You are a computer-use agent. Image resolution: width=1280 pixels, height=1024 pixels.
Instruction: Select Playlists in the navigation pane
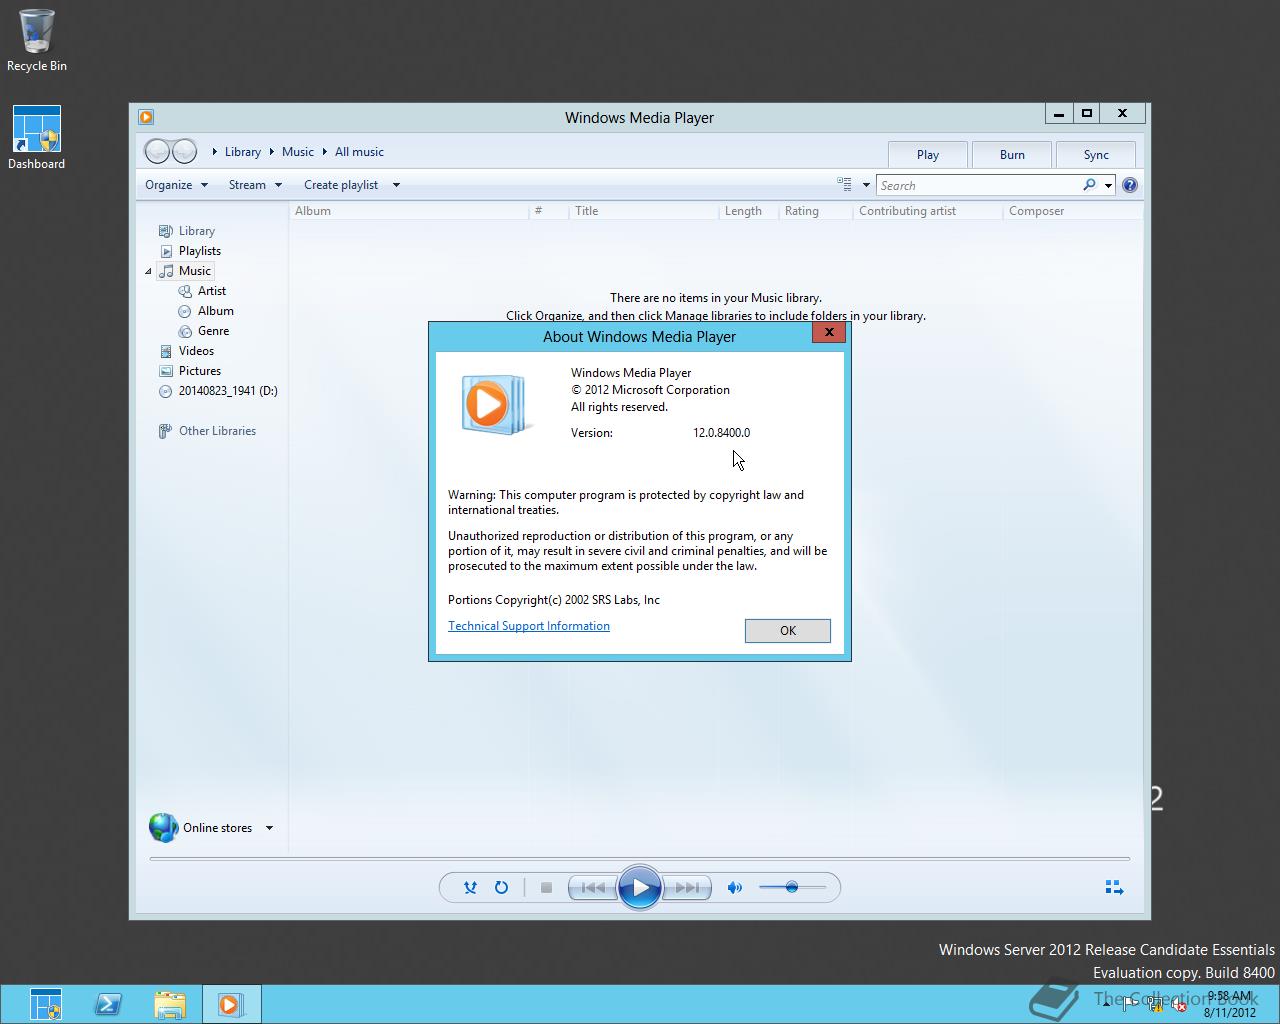[200, 251]
